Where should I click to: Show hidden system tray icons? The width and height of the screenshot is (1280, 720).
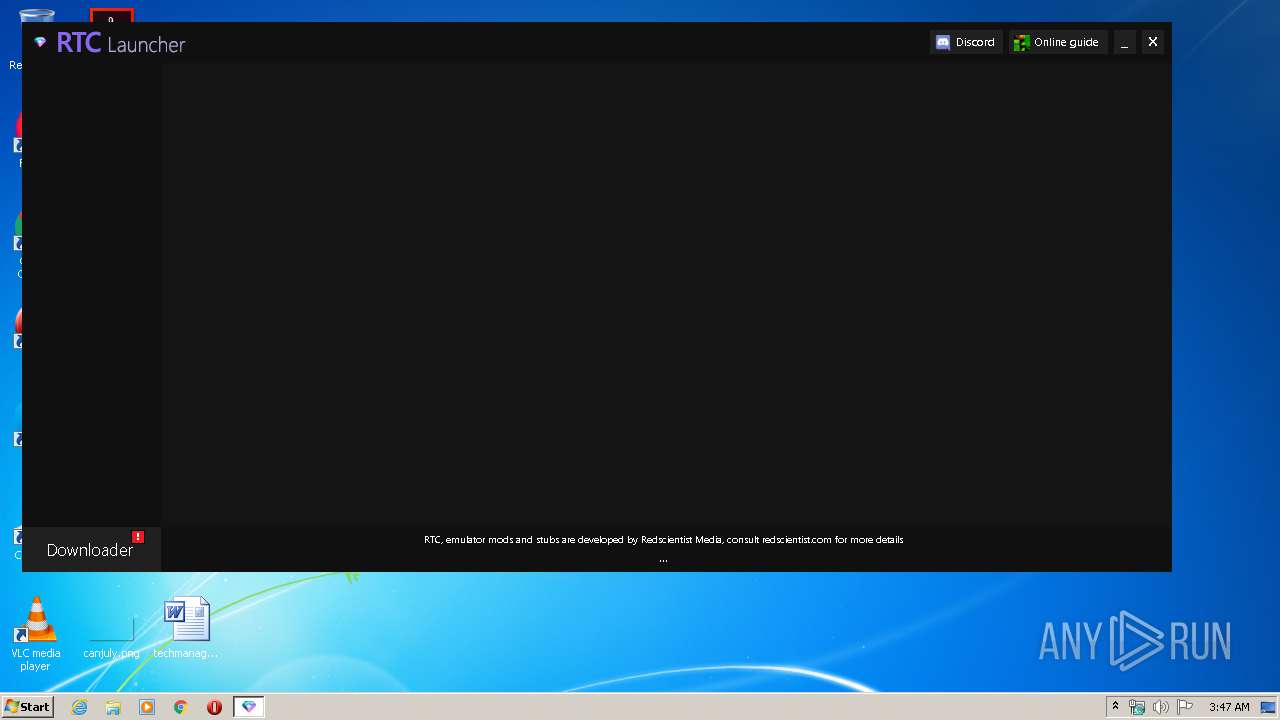pyautogui.click(x=1115, y=707)
